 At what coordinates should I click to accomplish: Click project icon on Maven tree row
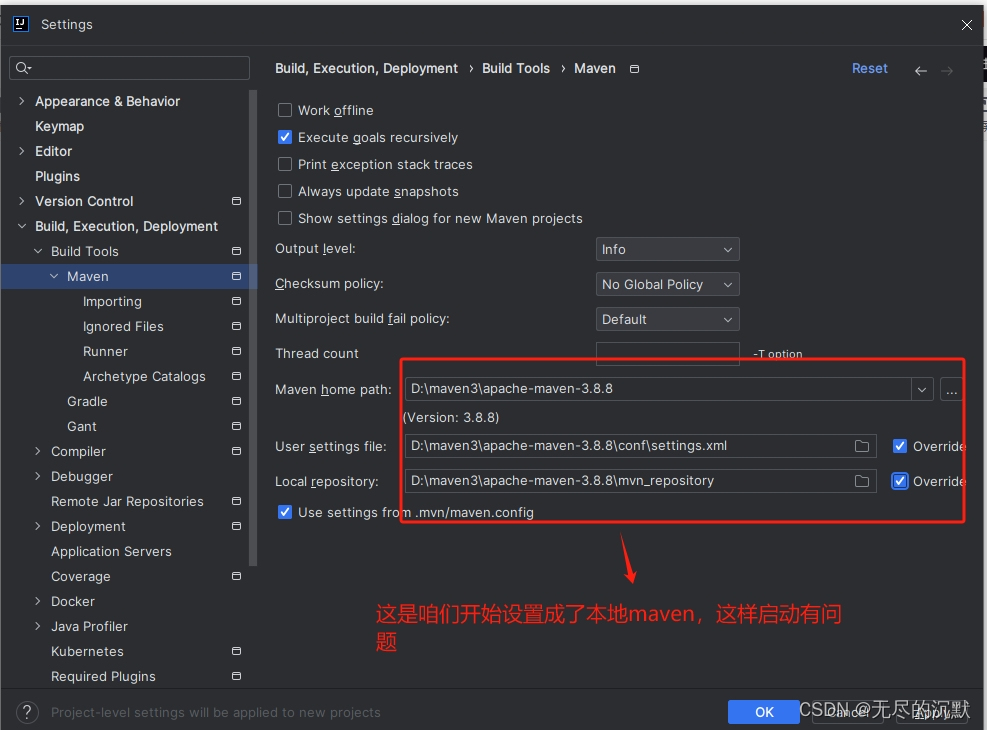point(237,276)
